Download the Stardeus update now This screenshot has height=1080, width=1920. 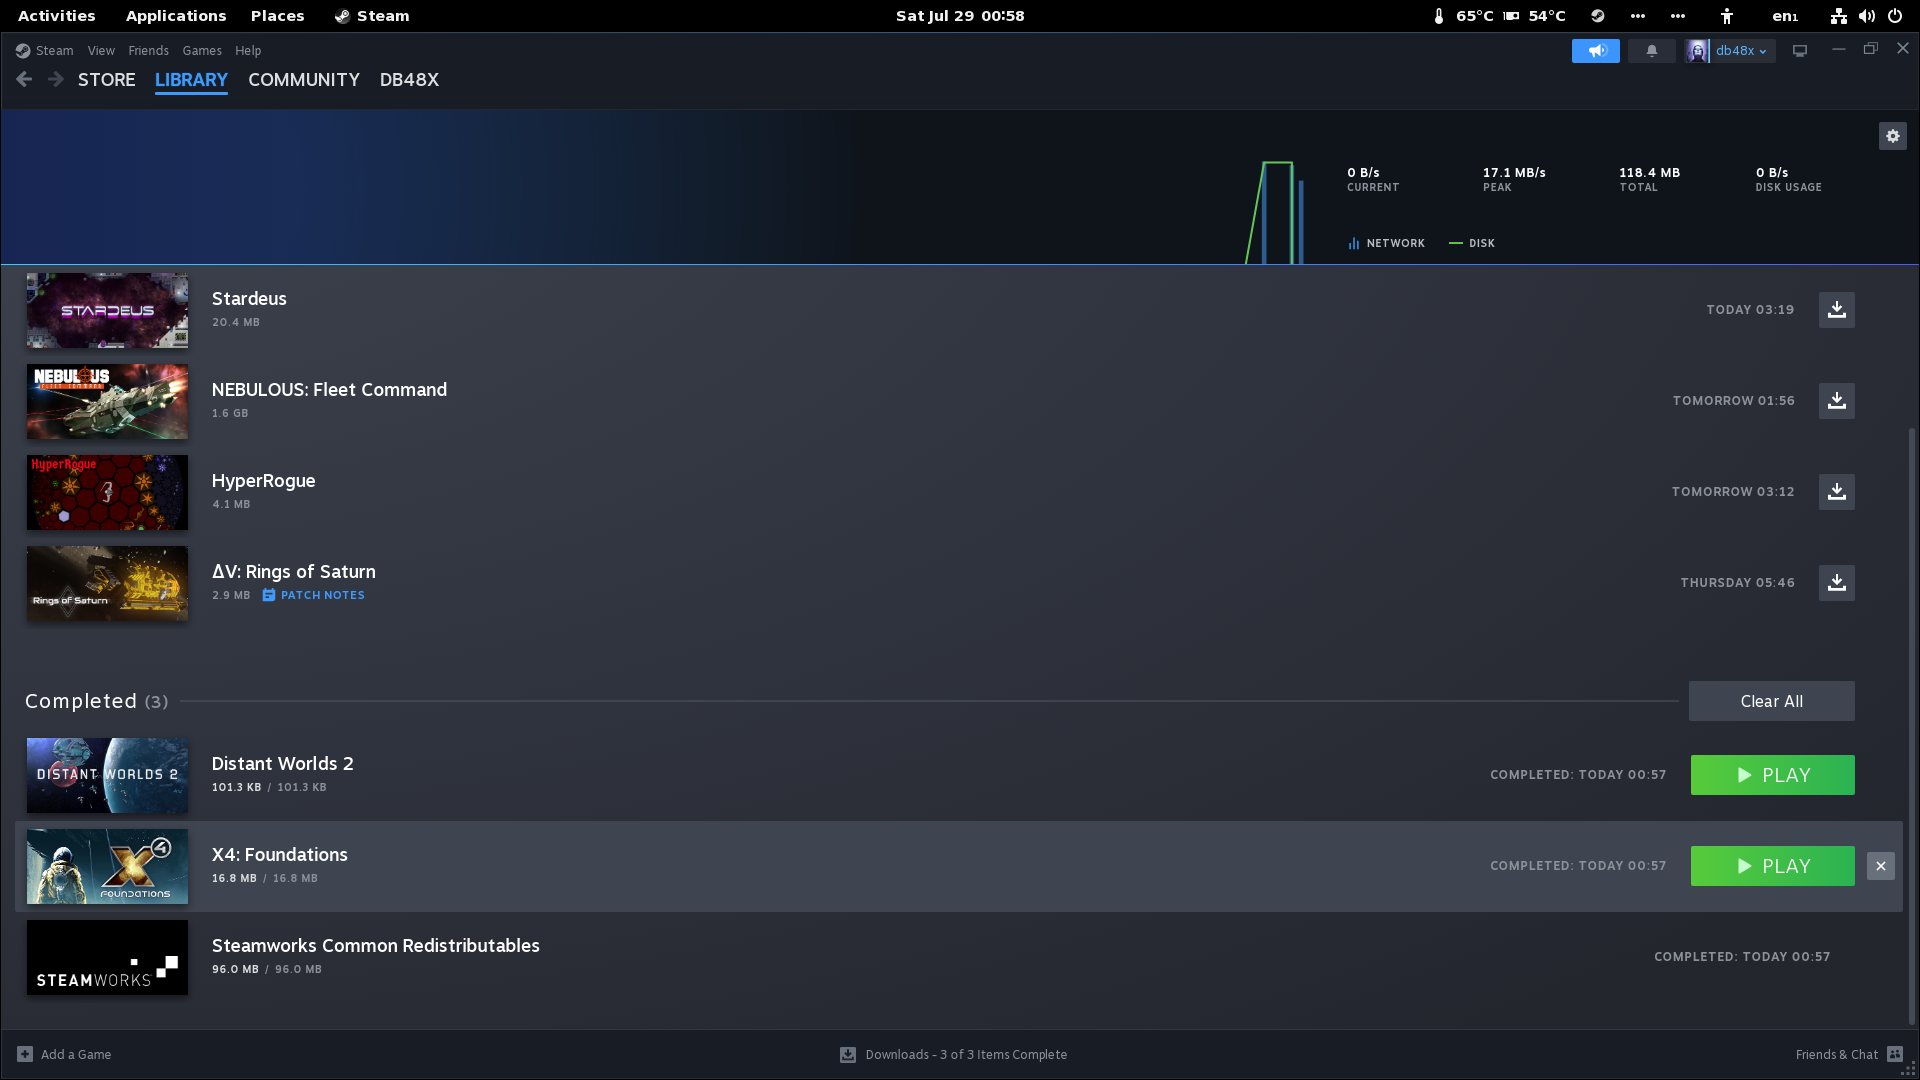pyautogui.click(x=1836, y=310)
